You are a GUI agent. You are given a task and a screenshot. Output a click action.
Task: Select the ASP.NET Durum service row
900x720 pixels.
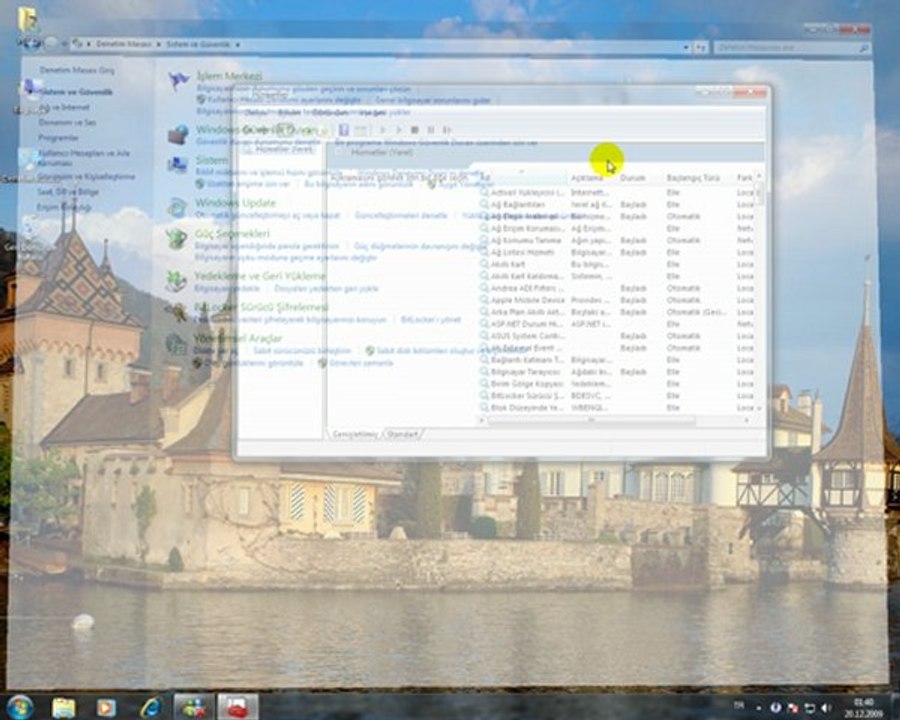(x=617, y=324)
